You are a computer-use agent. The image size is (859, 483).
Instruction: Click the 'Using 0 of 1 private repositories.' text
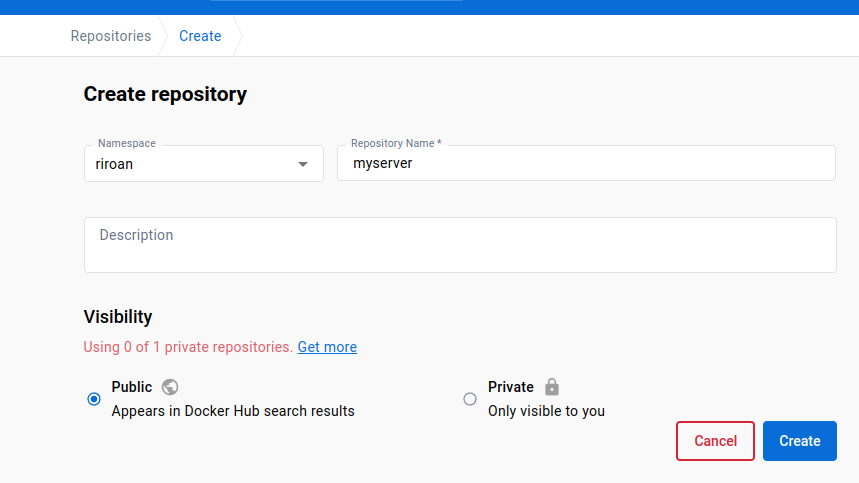[x=188, y=347]
